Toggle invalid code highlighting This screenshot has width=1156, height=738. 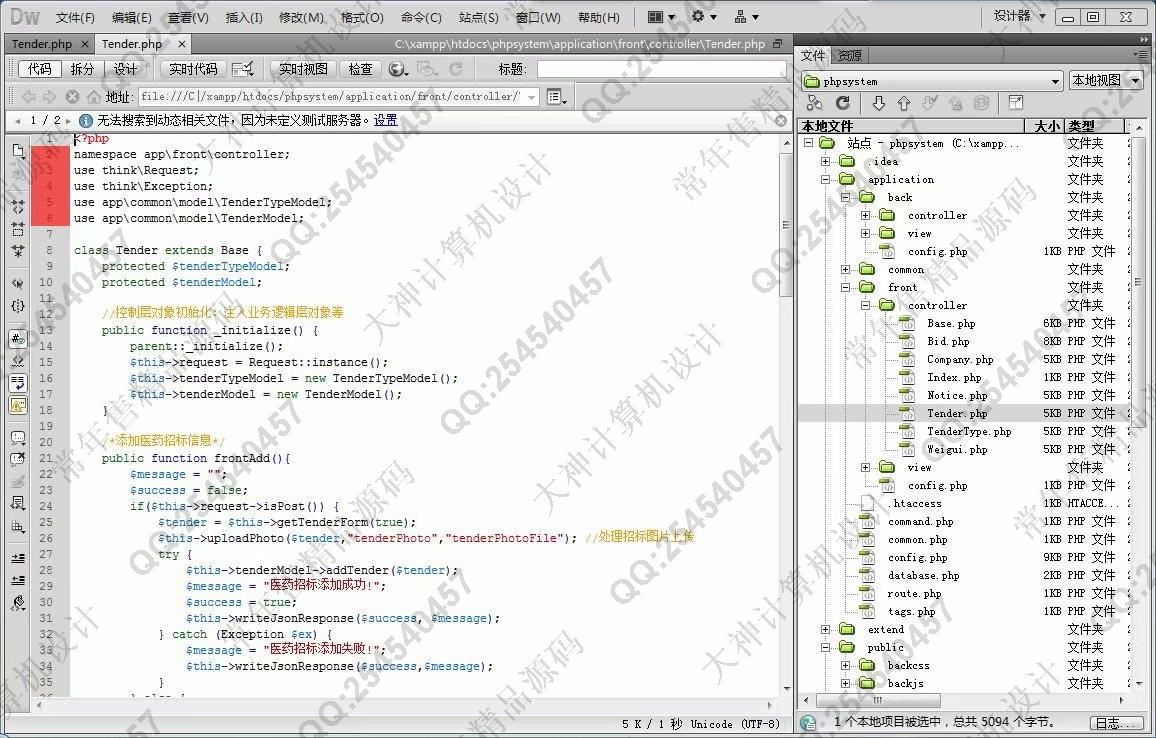tap(18, 361)
